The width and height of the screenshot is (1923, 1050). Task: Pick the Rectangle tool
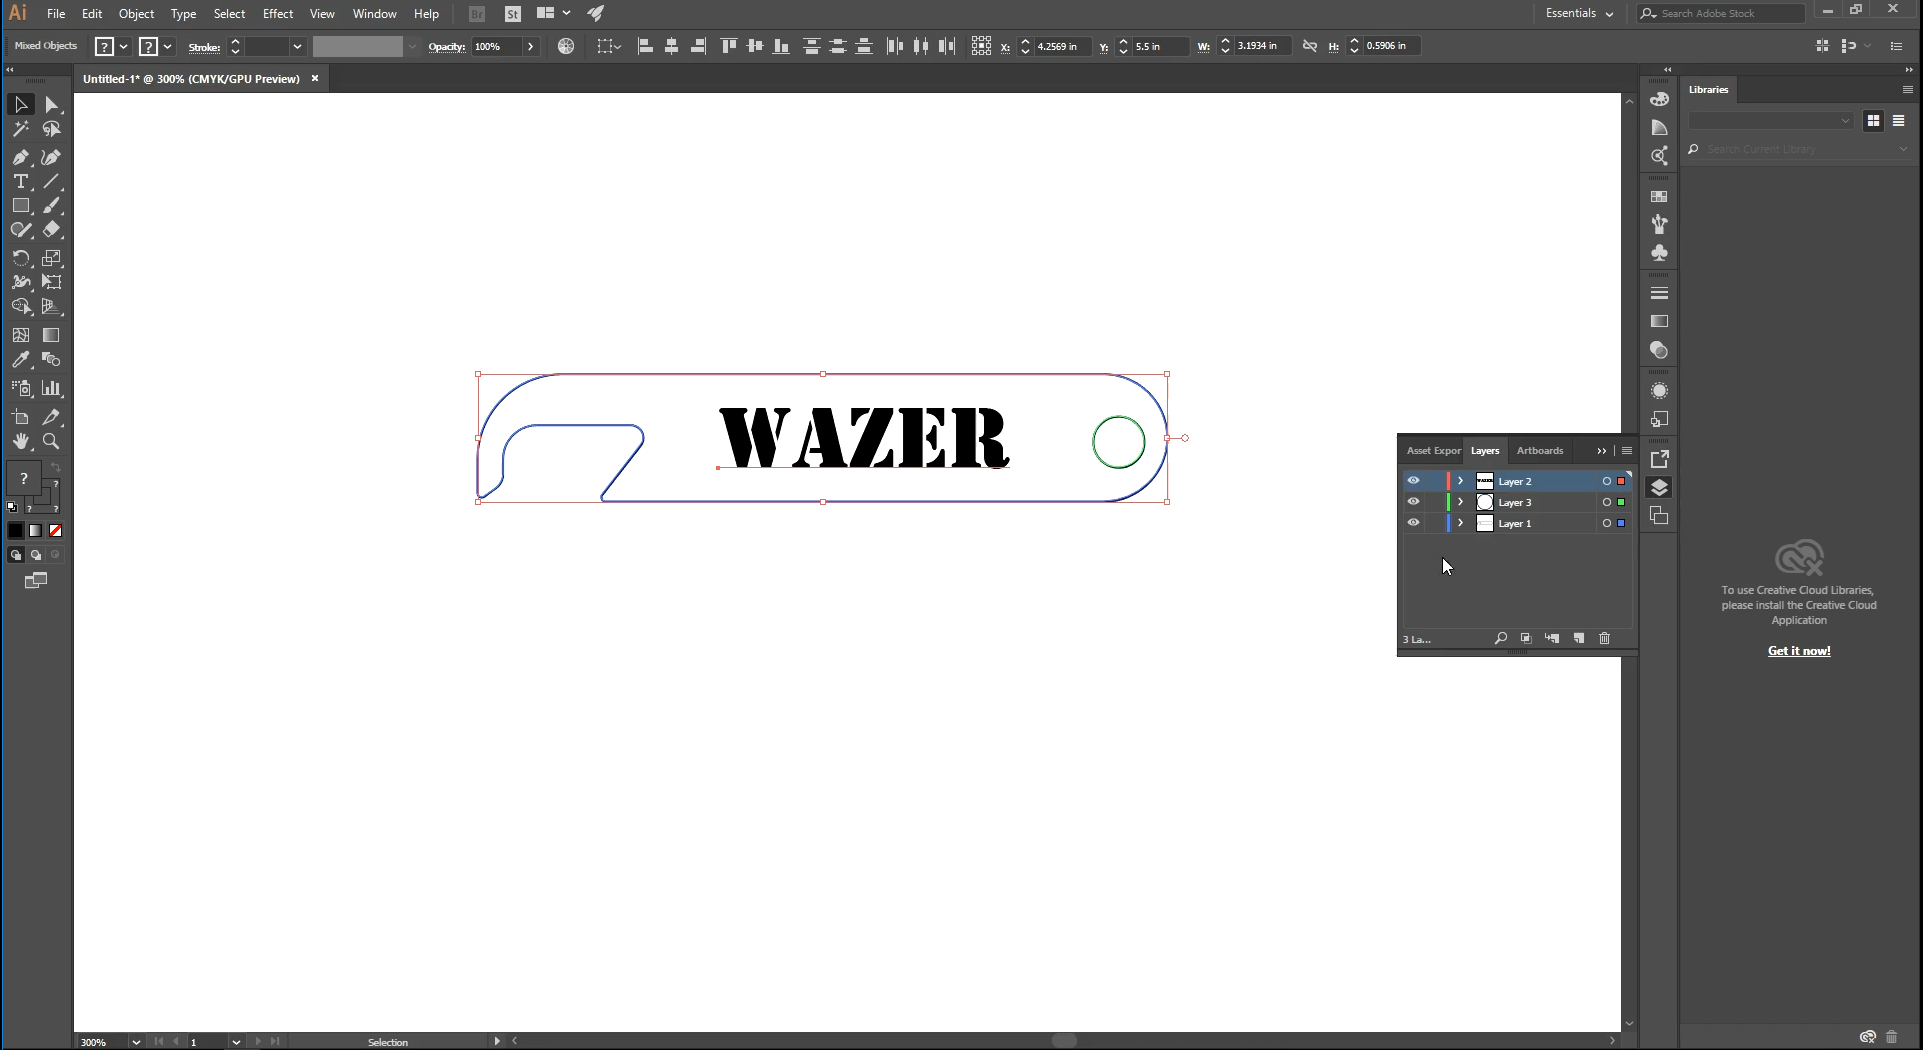(21, 206)
